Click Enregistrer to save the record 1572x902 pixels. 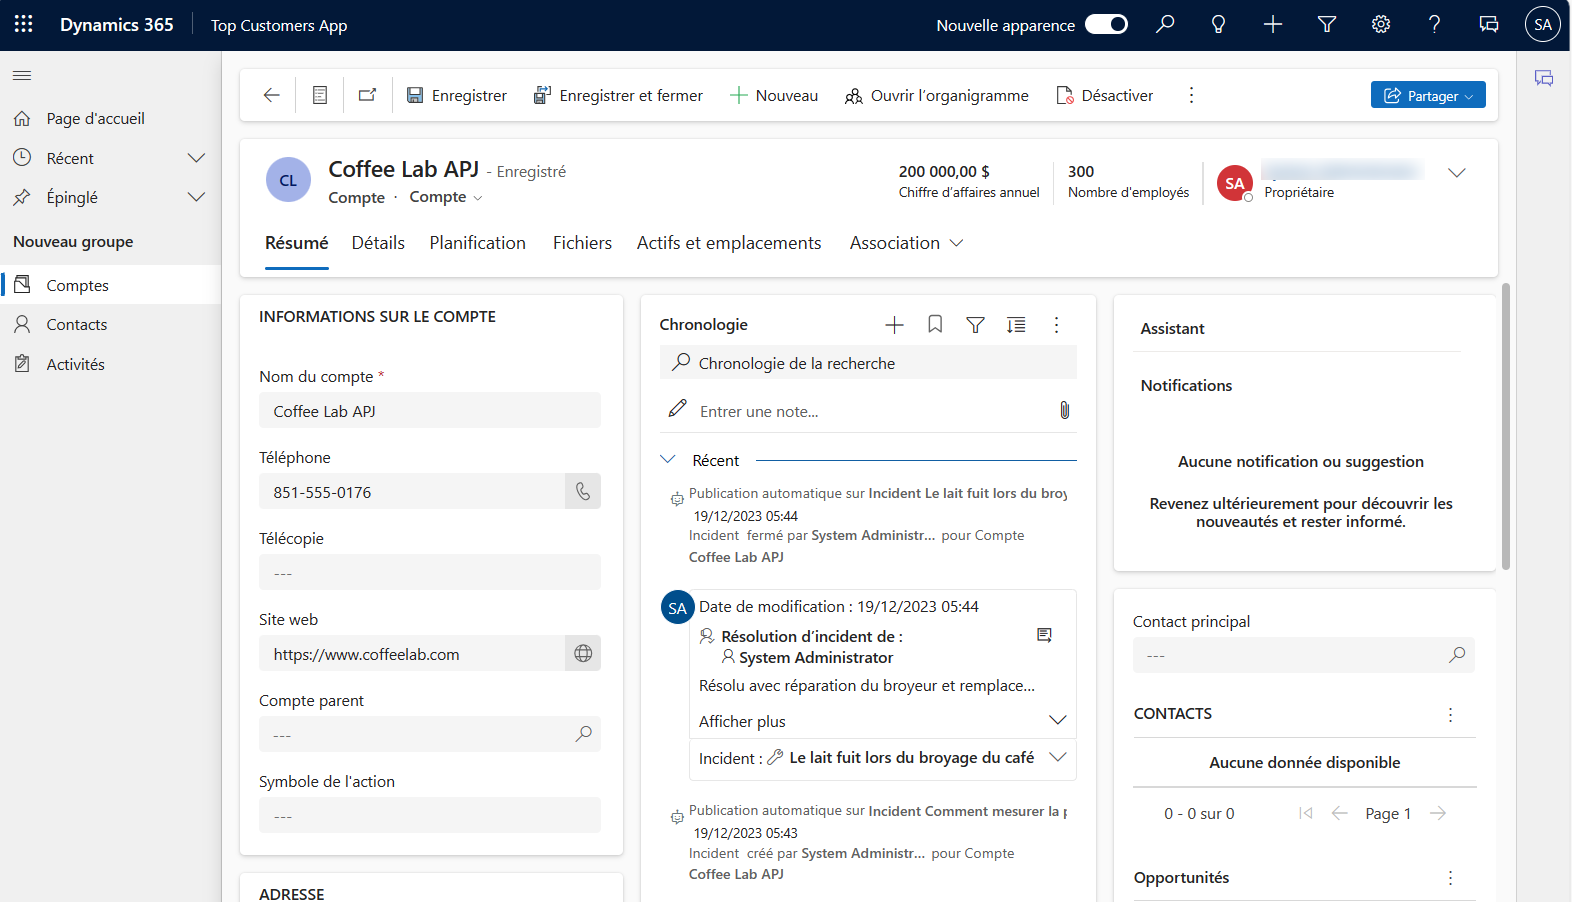tap(457, 95)
